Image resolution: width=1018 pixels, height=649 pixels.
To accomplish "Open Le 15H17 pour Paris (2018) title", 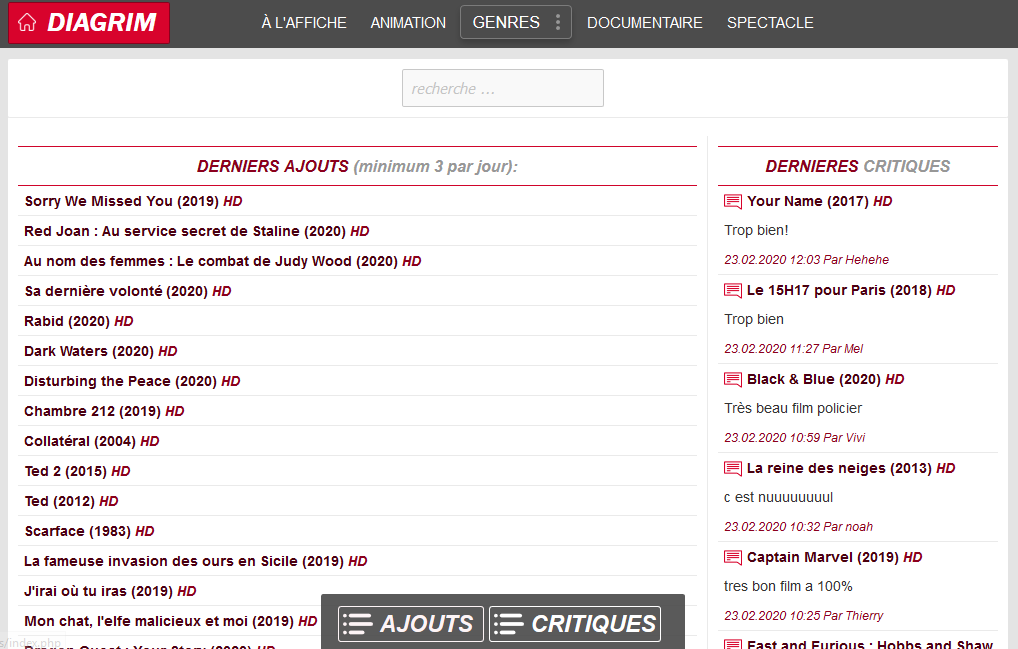I will pos(851,290).
